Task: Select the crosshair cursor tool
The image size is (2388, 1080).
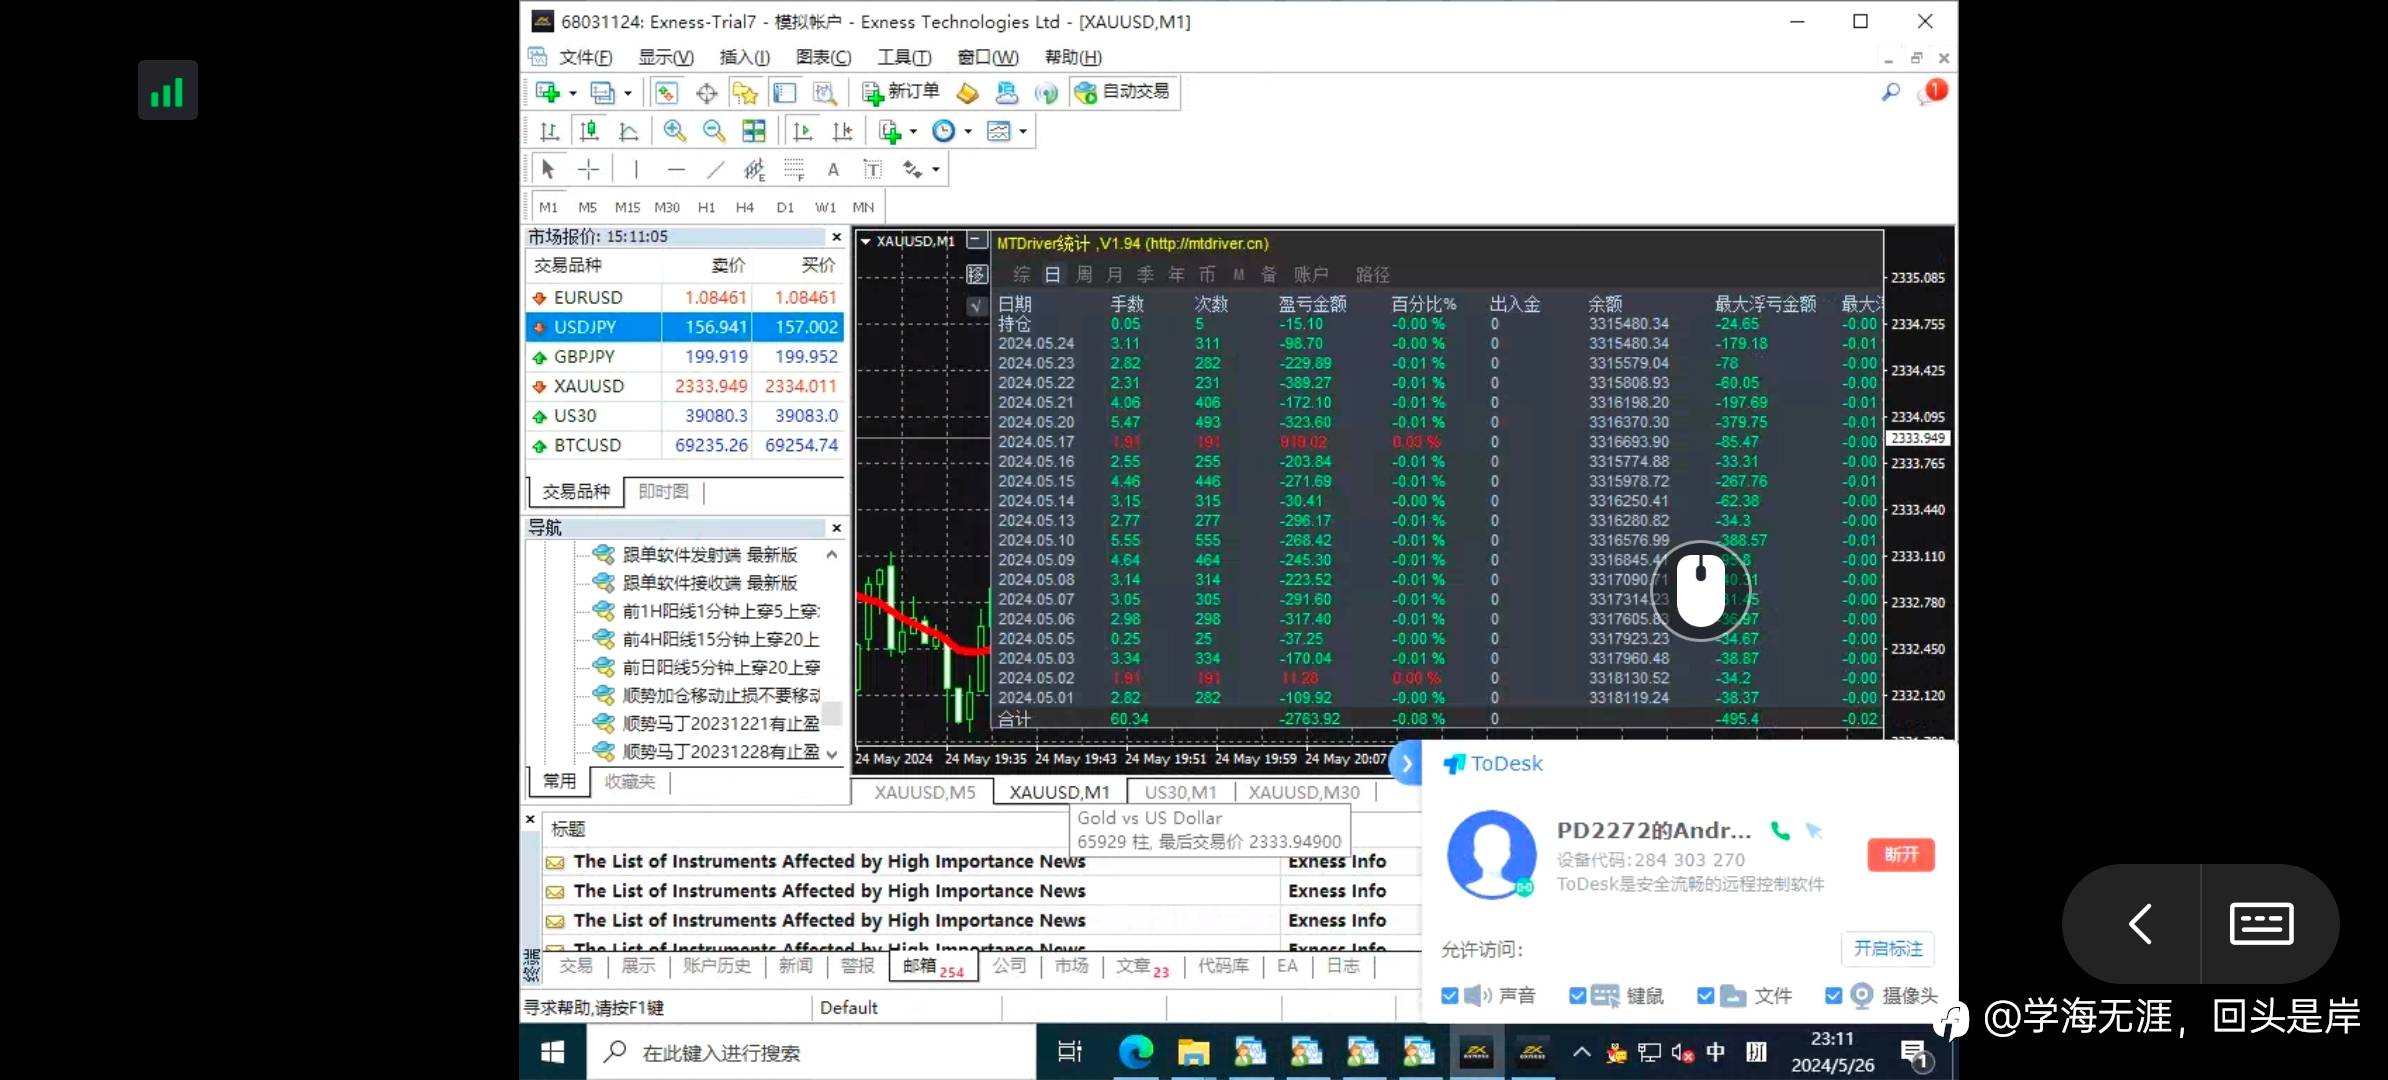Action: [588, 170]
